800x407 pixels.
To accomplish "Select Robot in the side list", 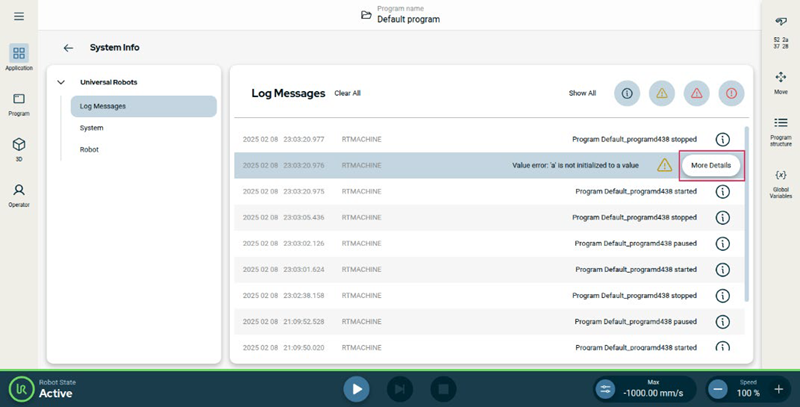I will (x=89, y=149).
